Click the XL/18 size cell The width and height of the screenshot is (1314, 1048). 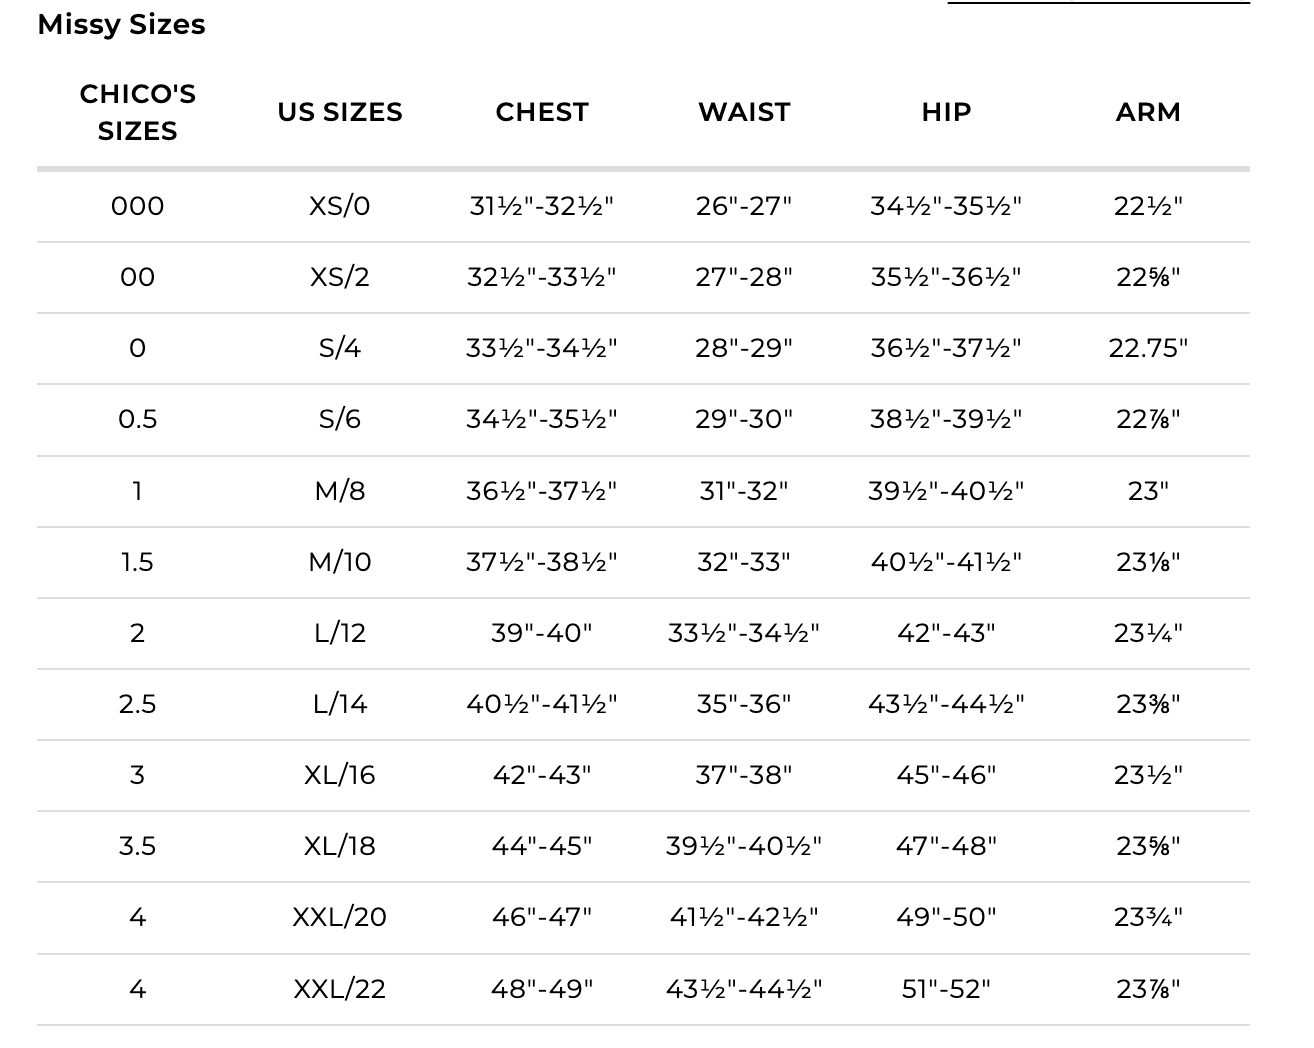point(340,846)
